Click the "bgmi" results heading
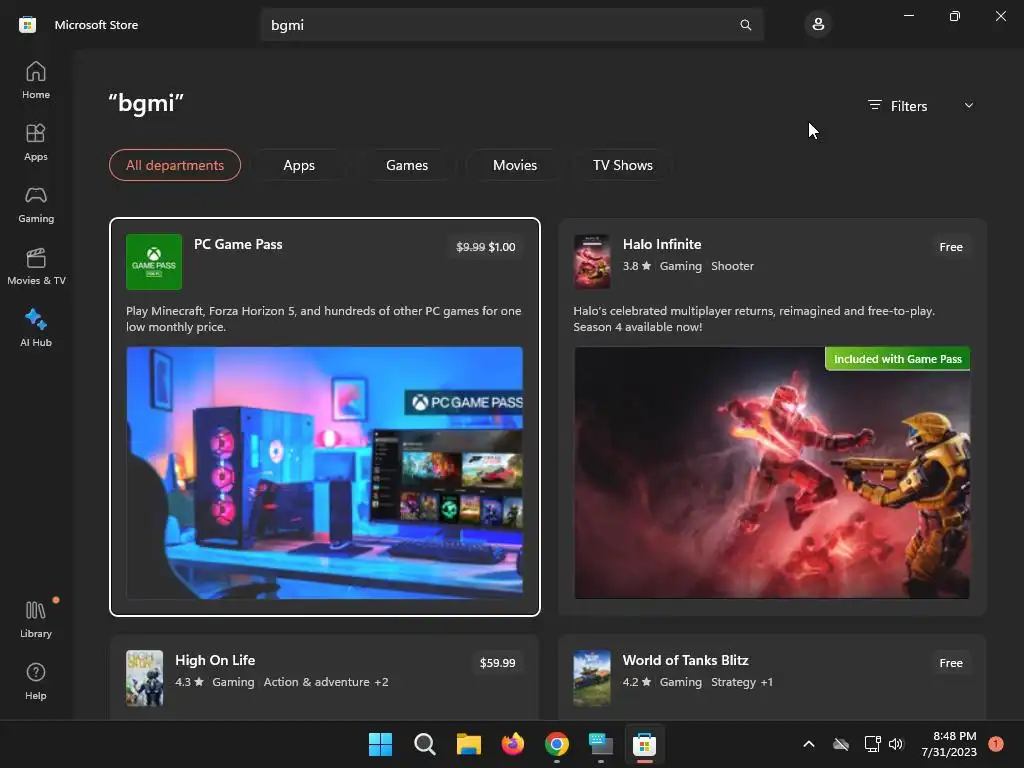Image resolution: width=1024 pixels, height=768 pixels. click(146, 103)
